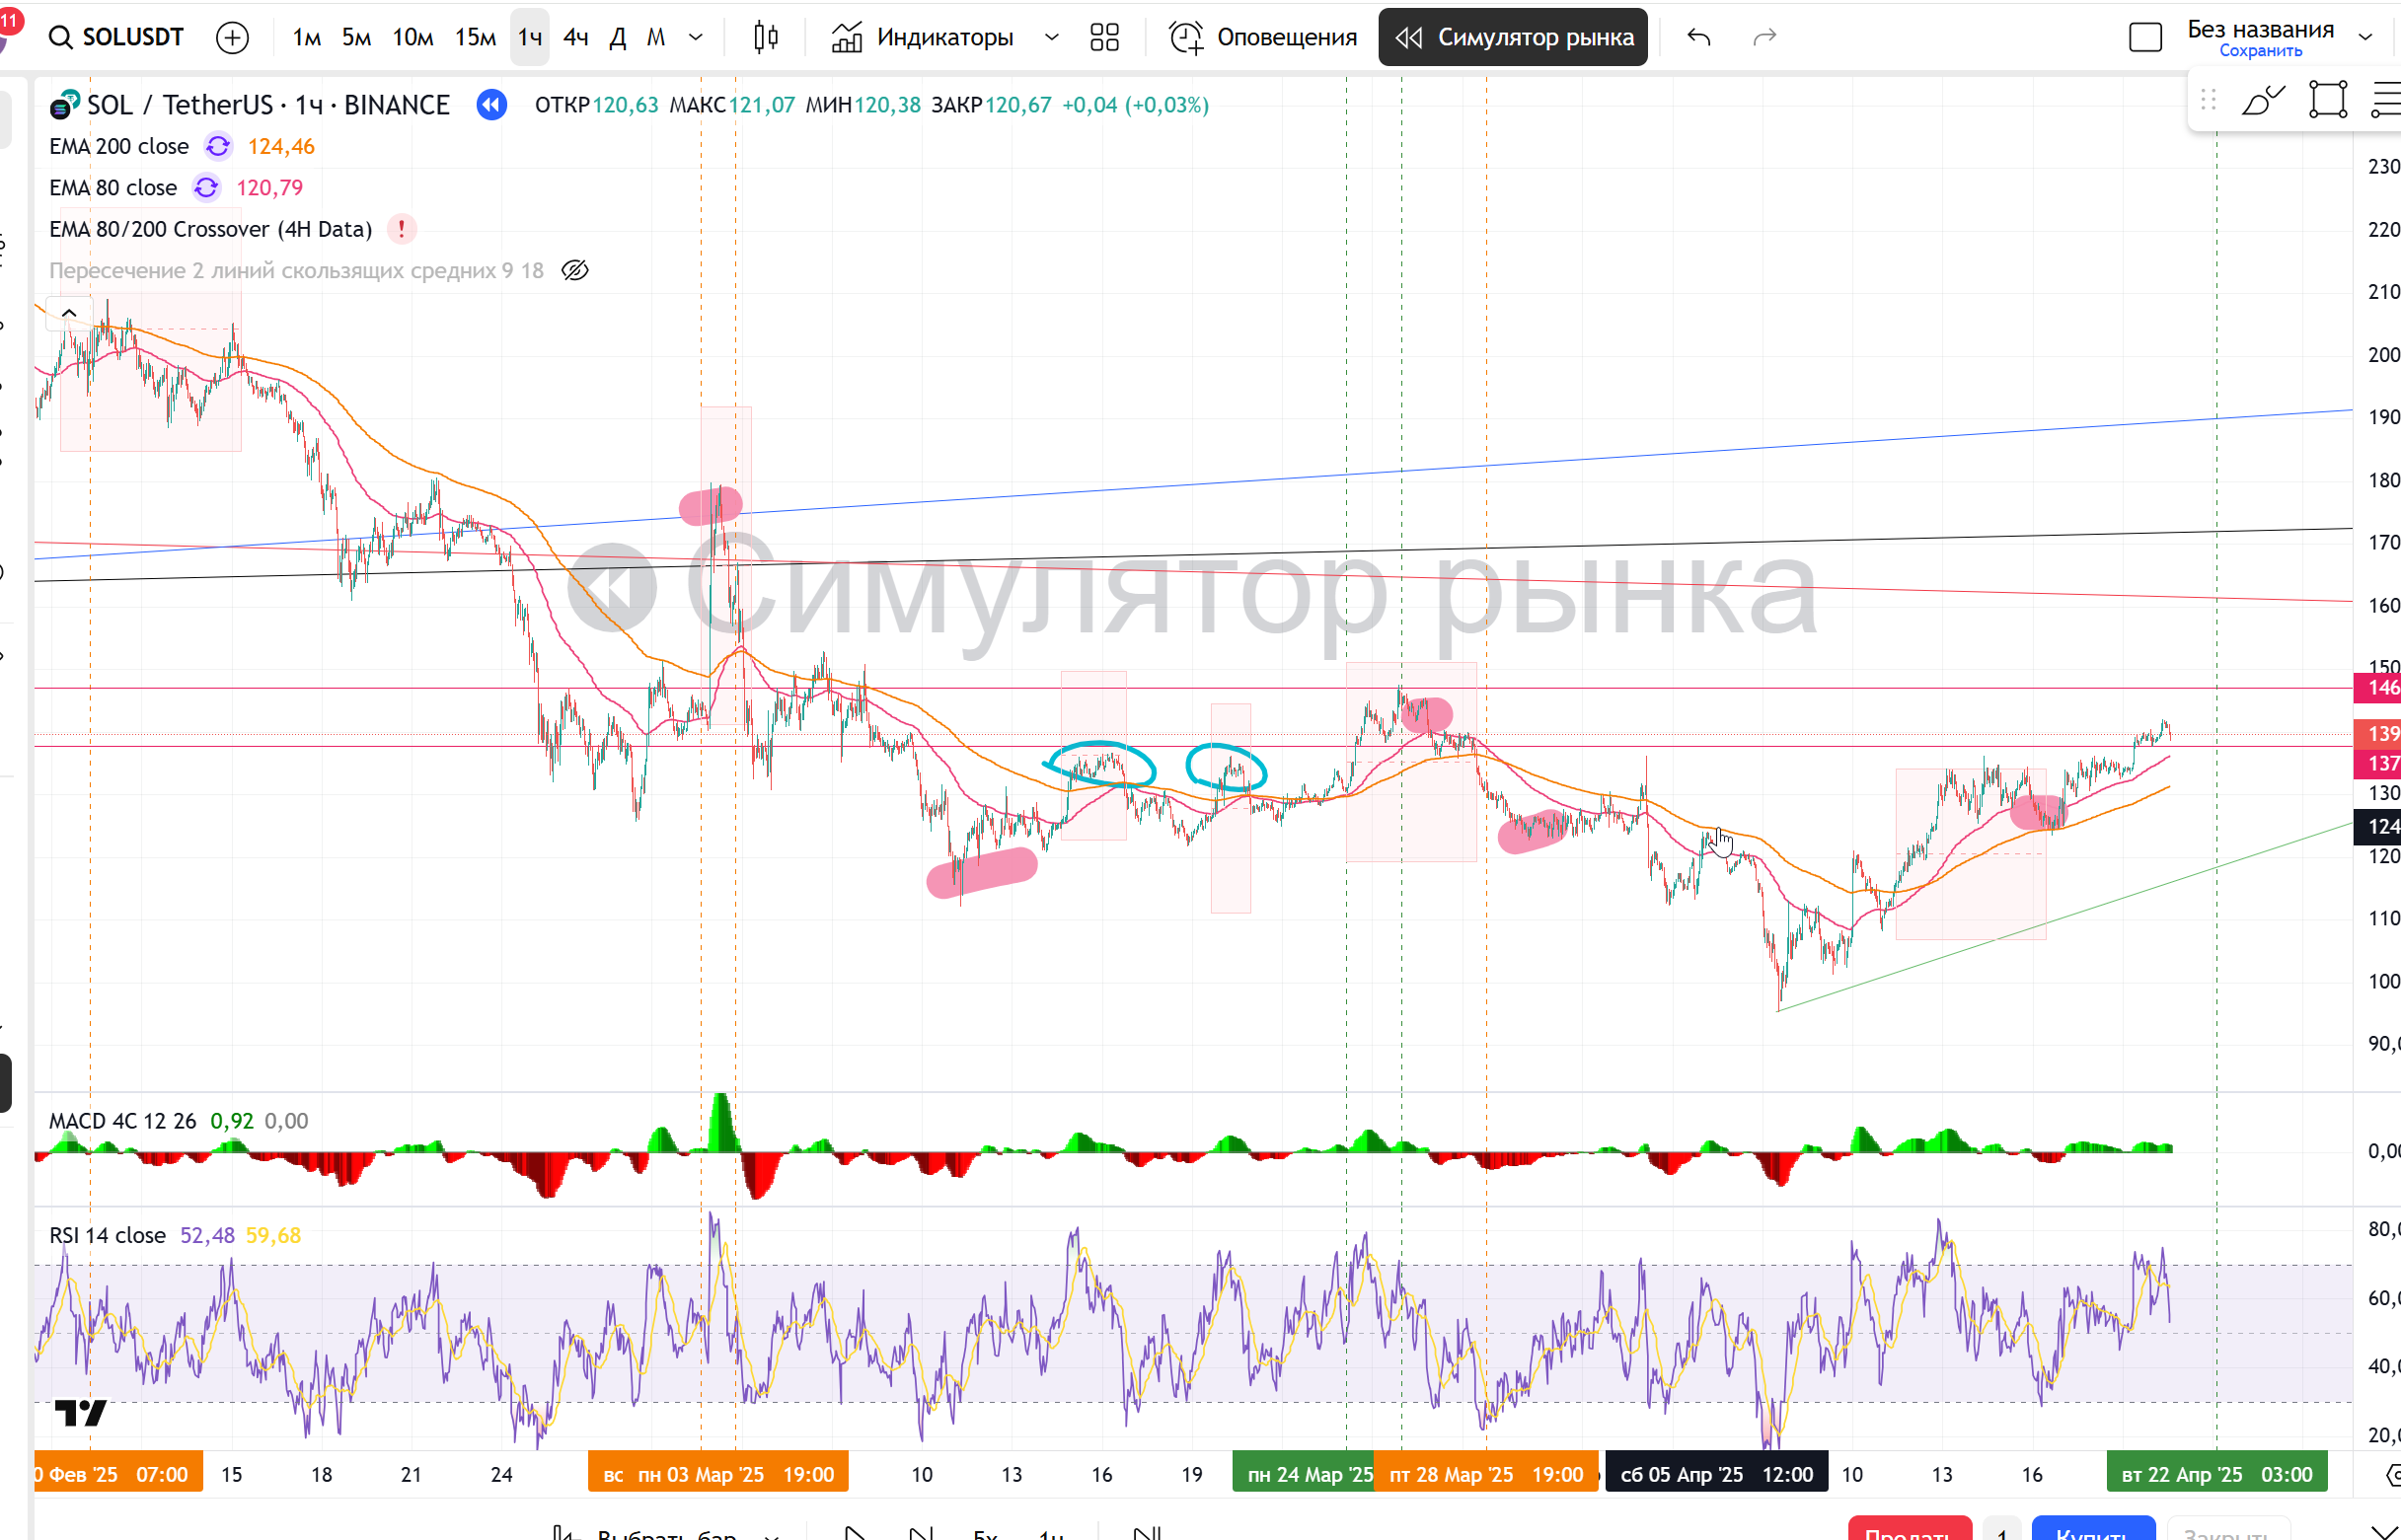Click the RSI value 52,48
The width and height of the screenshot is (2401, 1540).
click(207, 1235)
